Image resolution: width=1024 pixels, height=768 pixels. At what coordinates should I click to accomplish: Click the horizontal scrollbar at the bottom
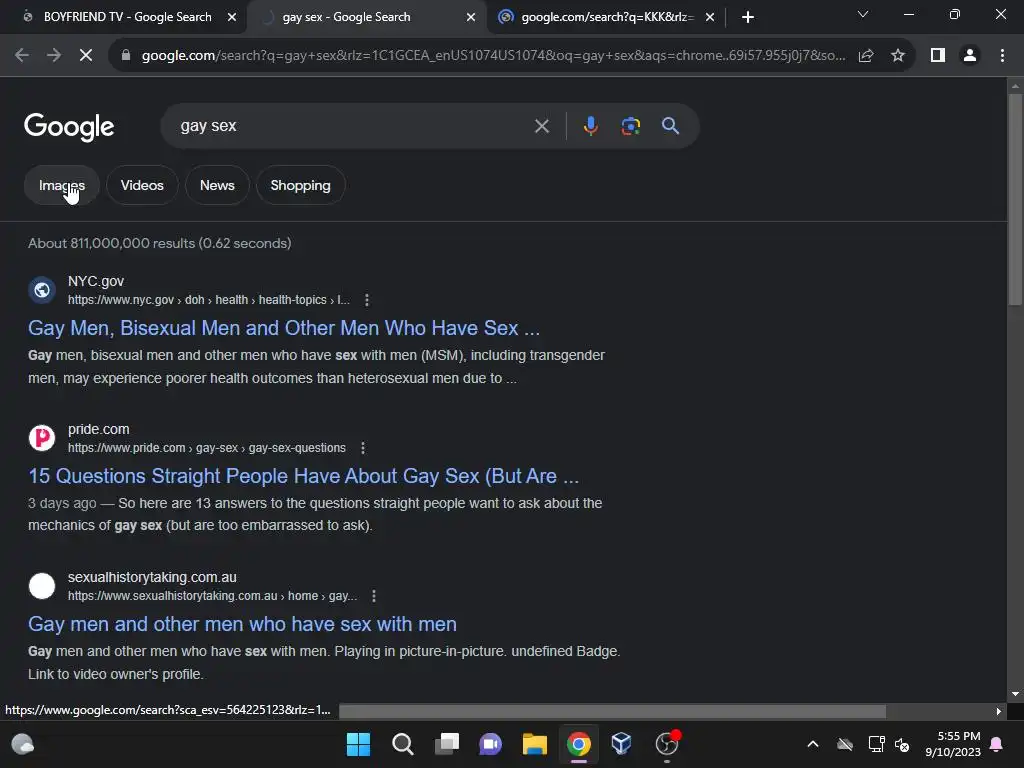tap(613, 711)
